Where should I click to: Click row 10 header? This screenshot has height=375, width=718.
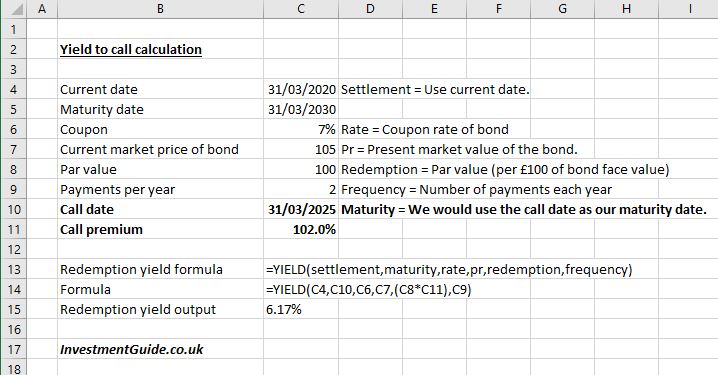click(x=14, y=209)
